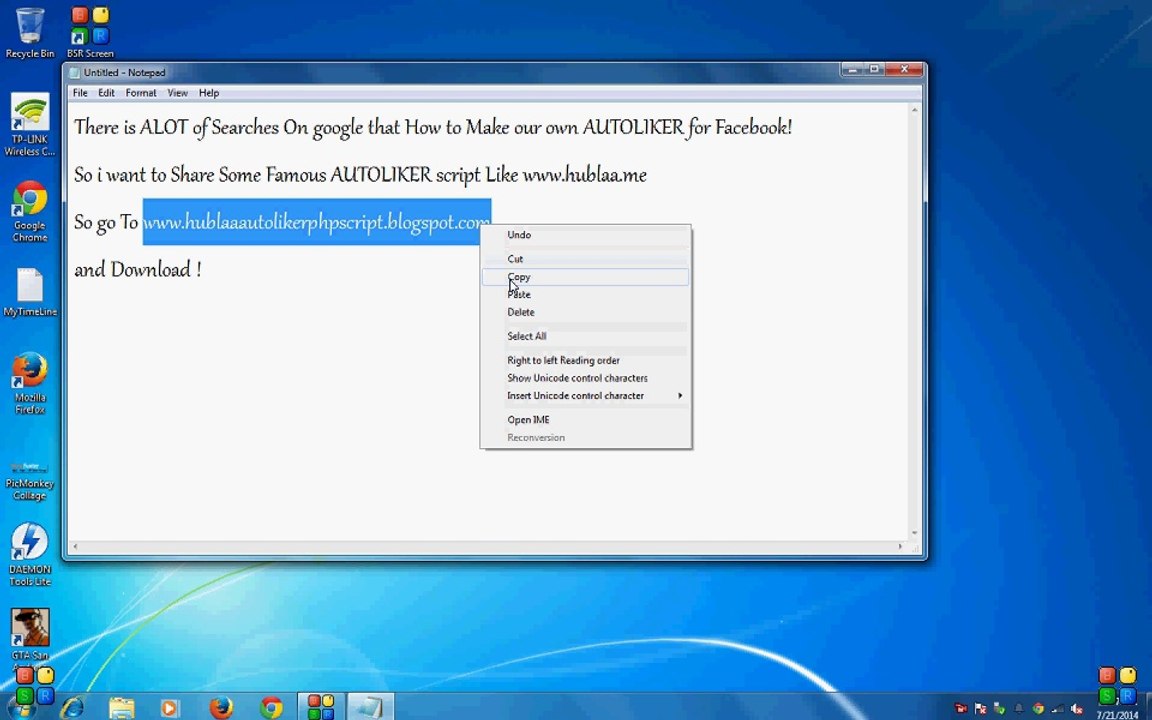Viewport: 1152px width, 720px height.
Task: Open Firefox from the taskbar
Action: click(x=221, y=708)
